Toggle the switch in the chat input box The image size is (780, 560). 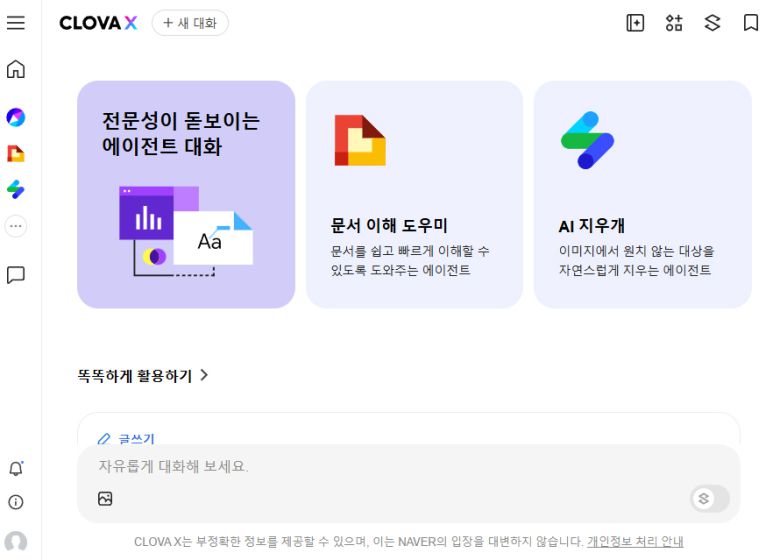[709, 498]
